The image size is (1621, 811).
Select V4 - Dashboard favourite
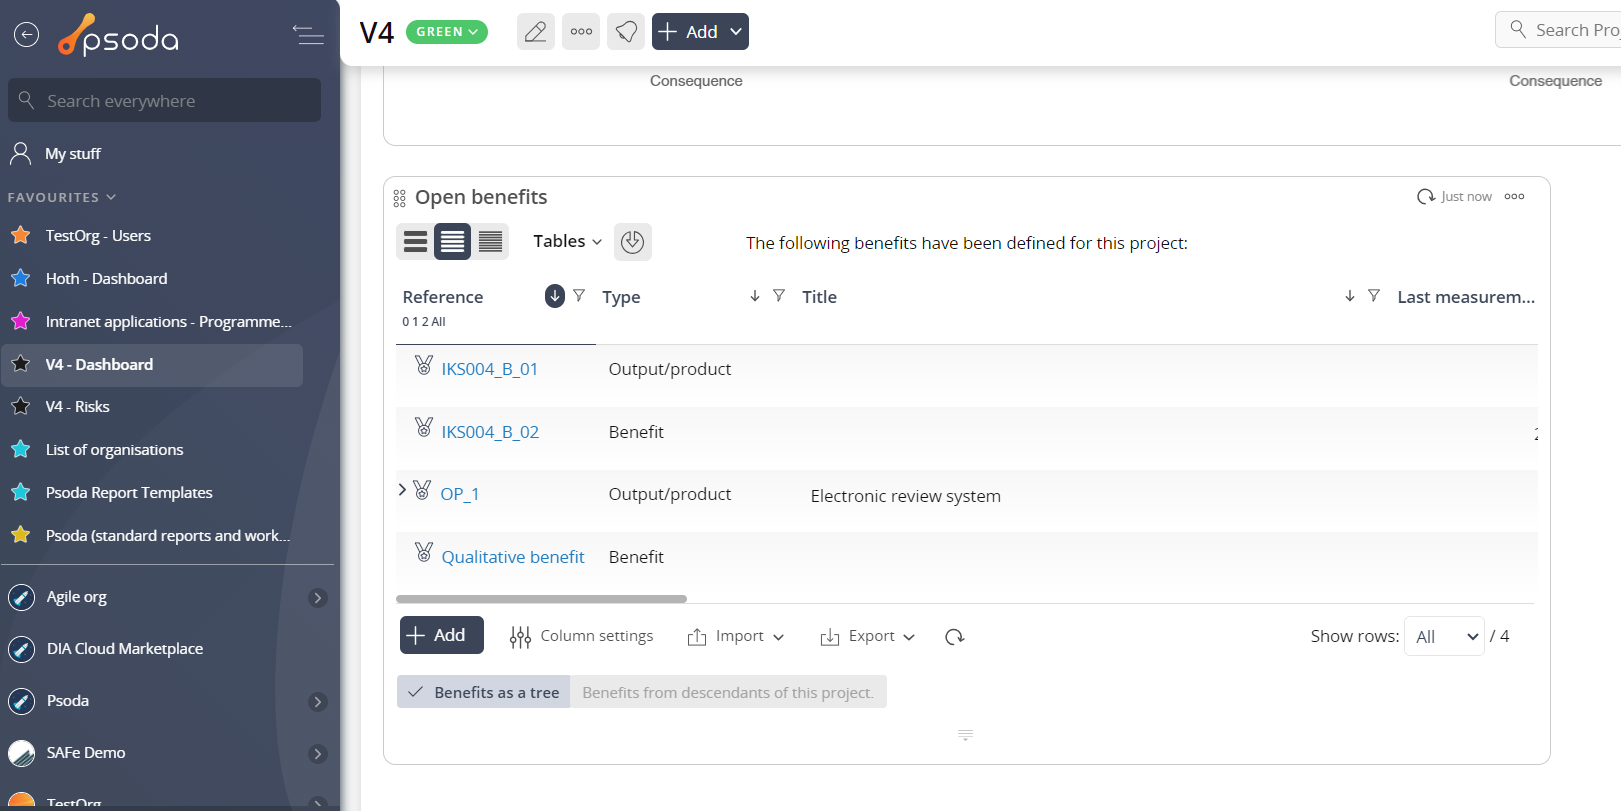click(152, 365)
